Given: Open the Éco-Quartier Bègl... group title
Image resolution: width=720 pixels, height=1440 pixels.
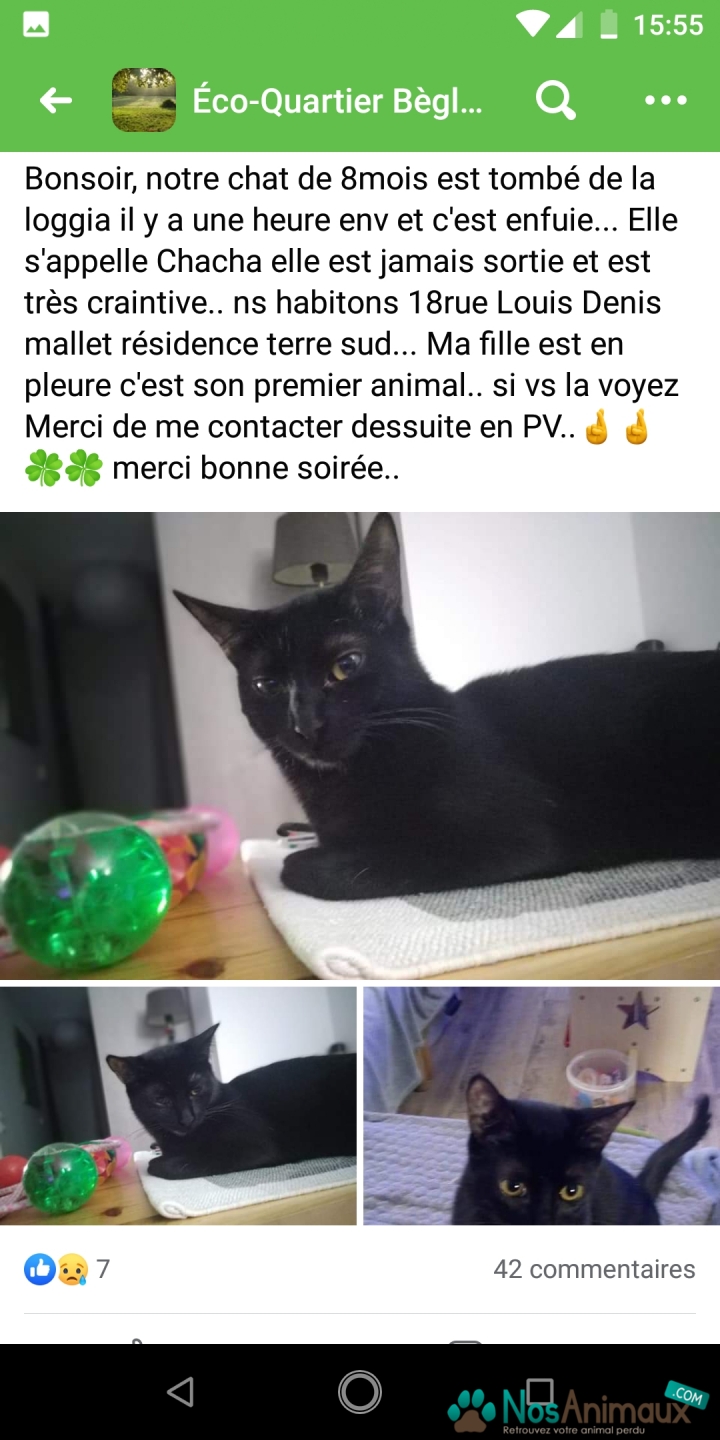Looking at the screenshot, I should 338,101.
